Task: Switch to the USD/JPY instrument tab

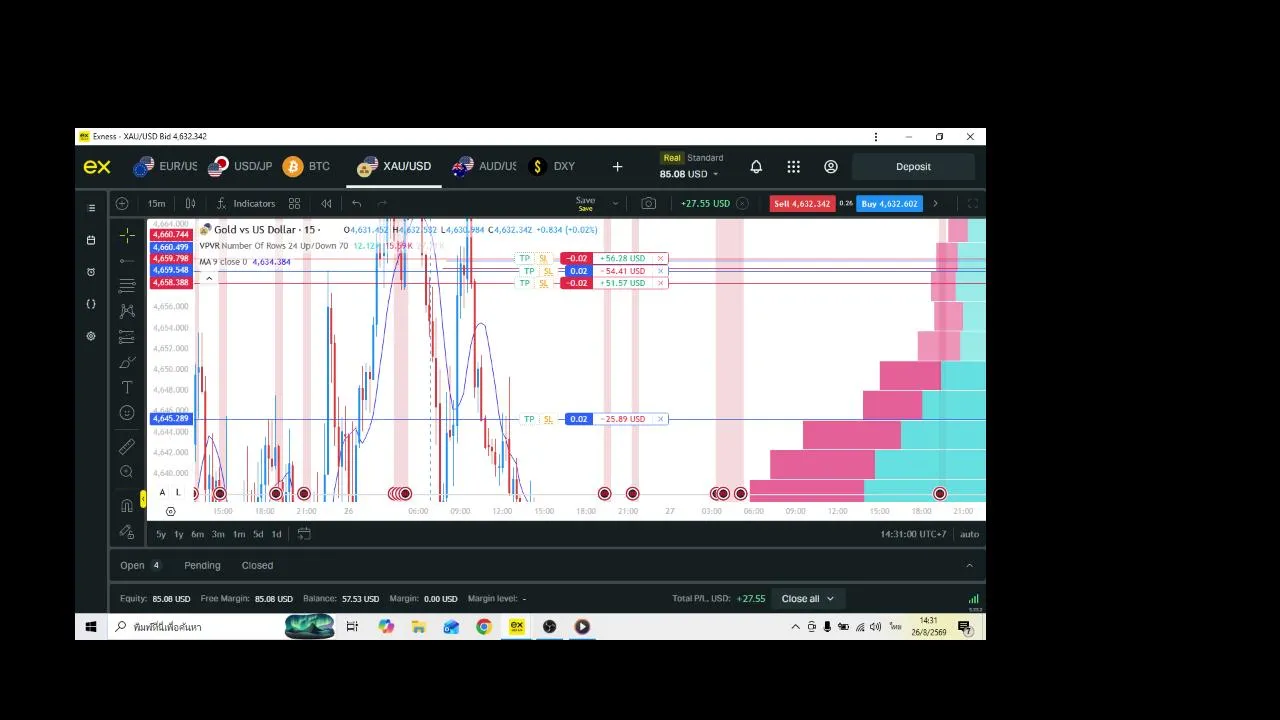Action: (x=240, y=166)
